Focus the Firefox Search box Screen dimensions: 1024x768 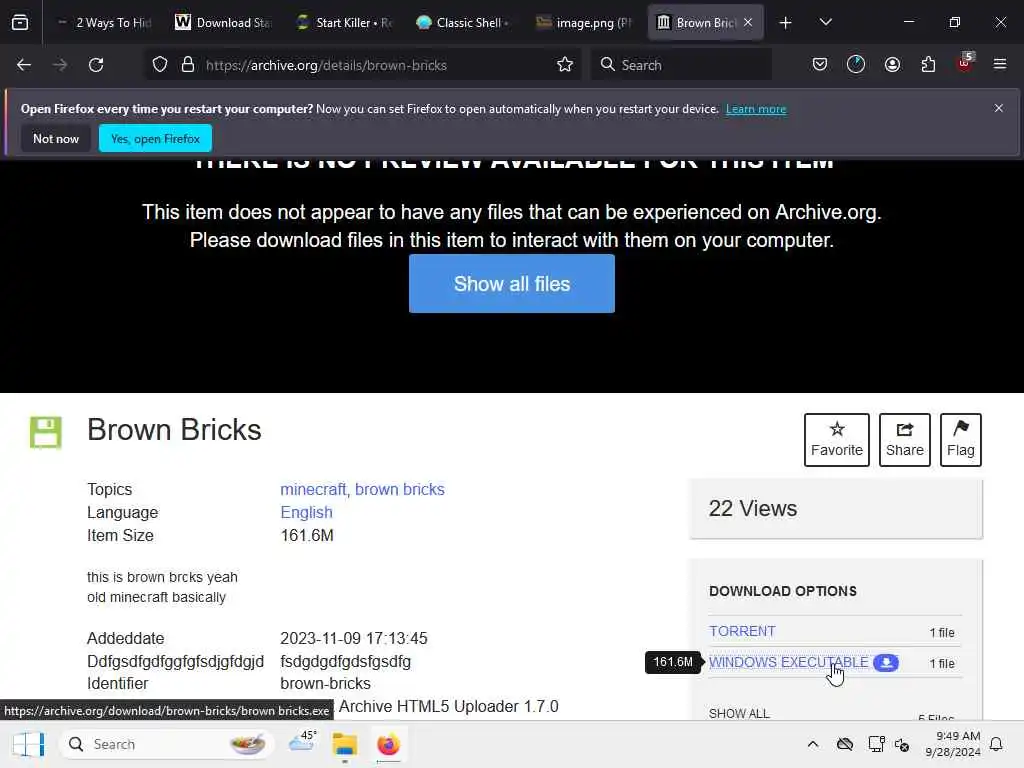[681, 65]
